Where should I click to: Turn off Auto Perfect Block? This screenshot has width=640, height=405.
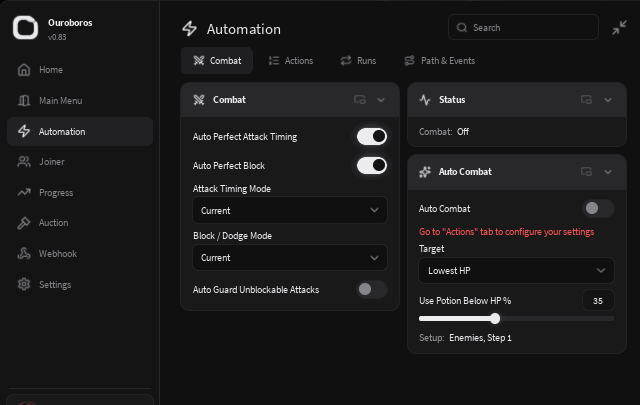372,166
